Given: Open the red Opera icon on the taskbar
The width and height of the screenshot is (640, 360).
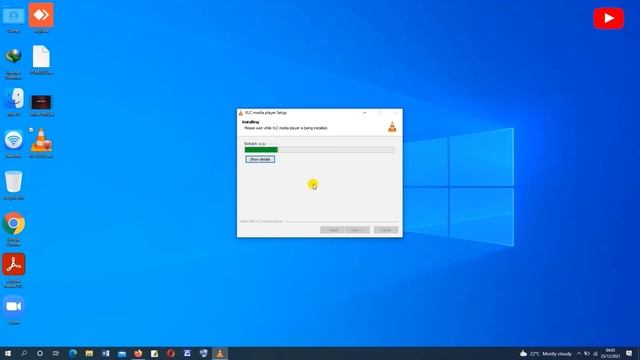Looking at the screenshot, I should pos(171,353).
